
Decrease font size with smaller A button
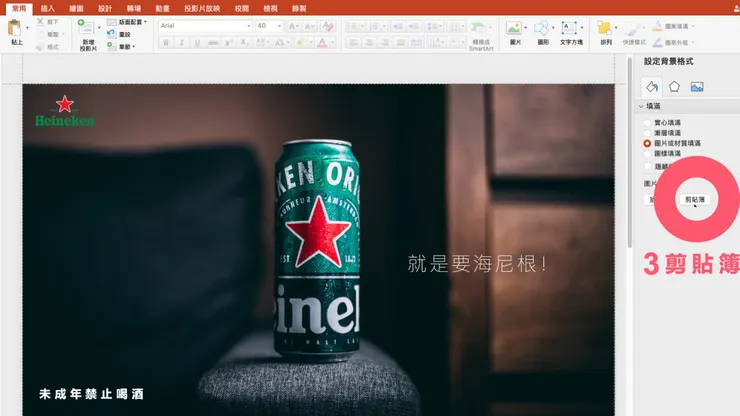click(x=310, y=26)
